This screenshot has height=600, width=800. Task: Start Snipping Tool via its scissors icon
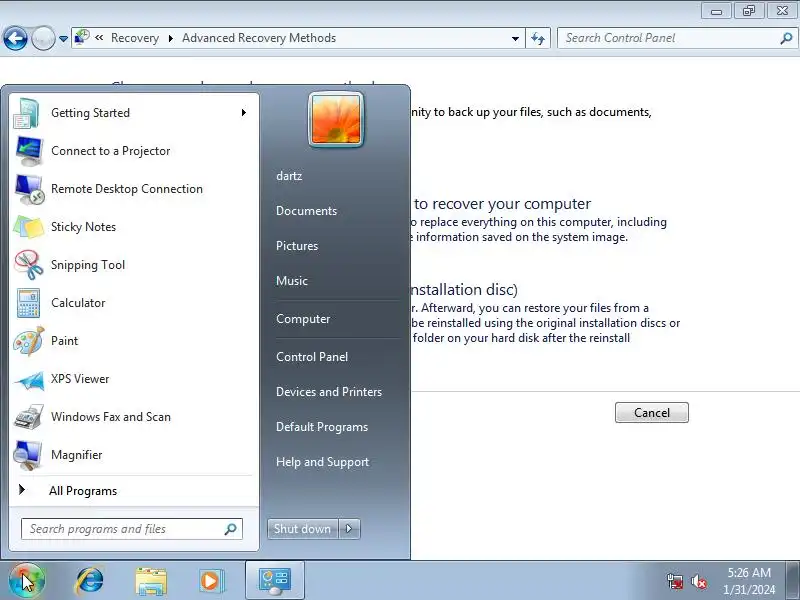(29, 265)
